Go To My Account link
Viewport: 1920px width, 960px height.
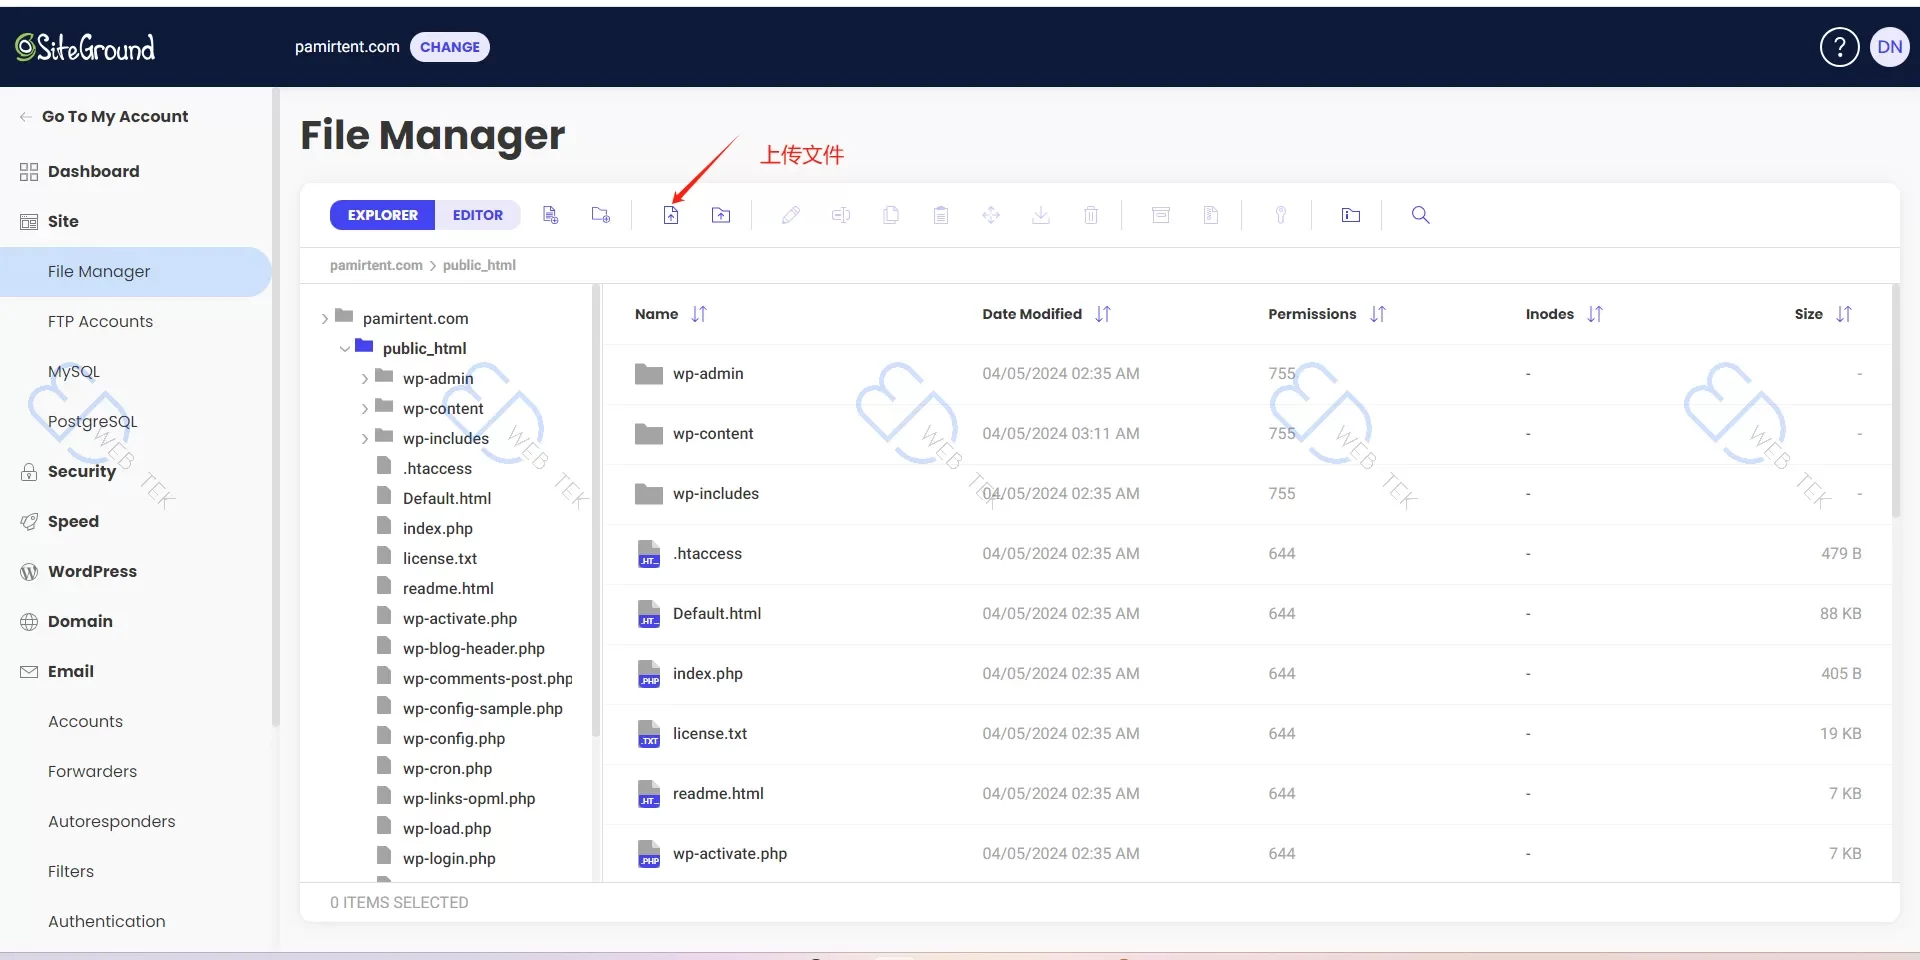pyautogui.click(x=114, y=116)
